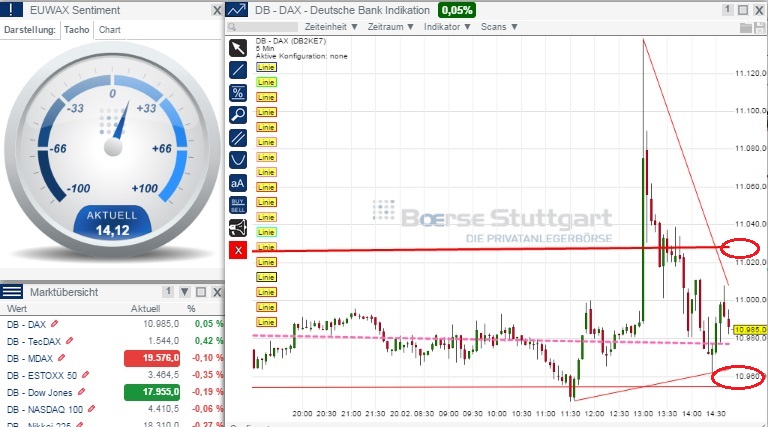Select the percent measurement tool

point(238,93)
